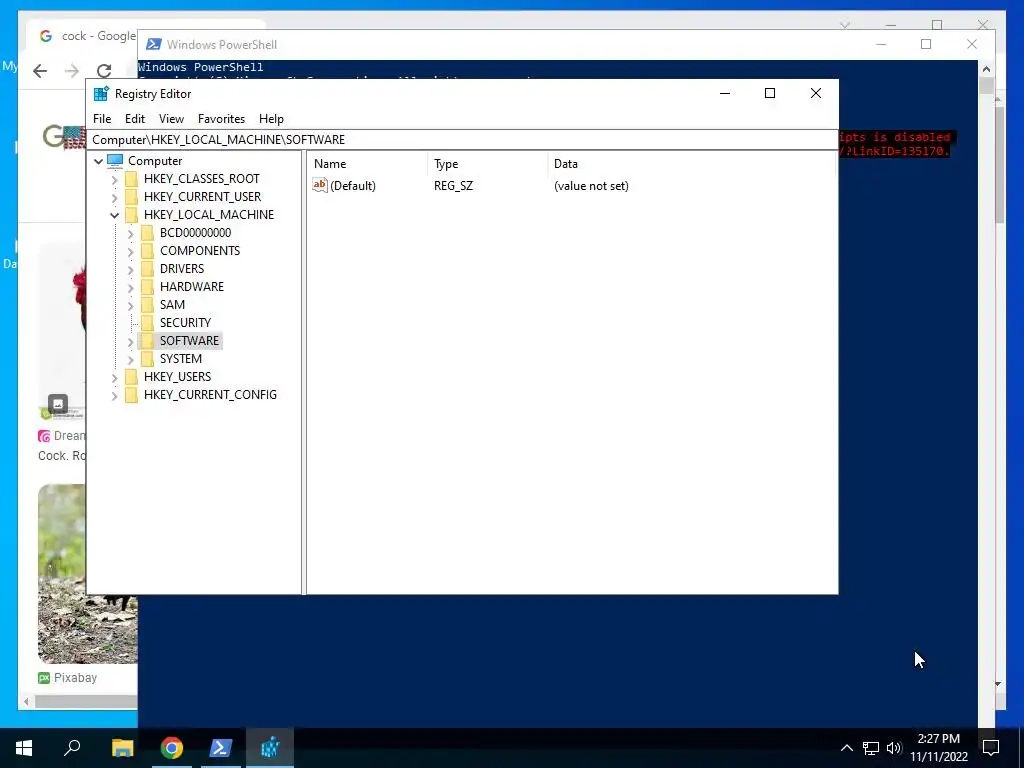Viewport: 1024px width, 768px height.
Task: Open the taskbar clock and date
Action: pyautogui.click(x=939, y=748)
